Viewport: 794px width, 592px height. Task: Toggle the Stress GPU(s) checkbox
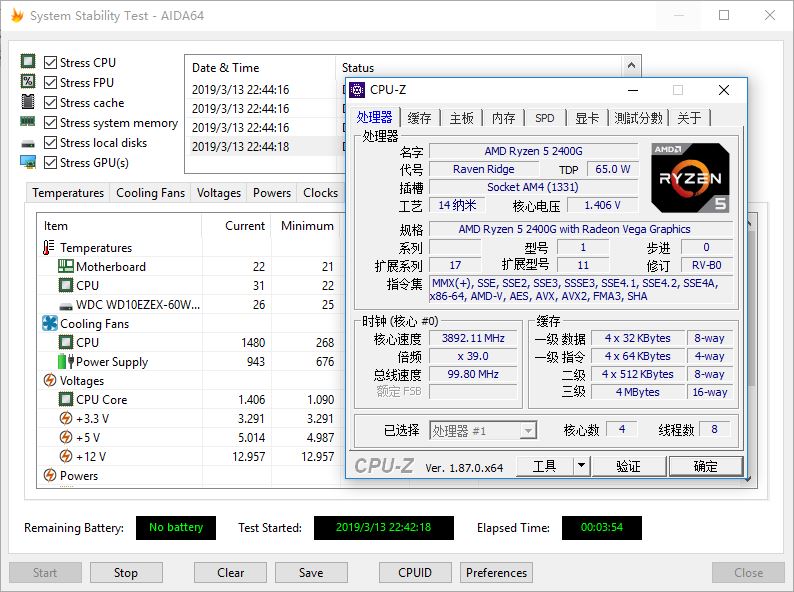point(50,163)
